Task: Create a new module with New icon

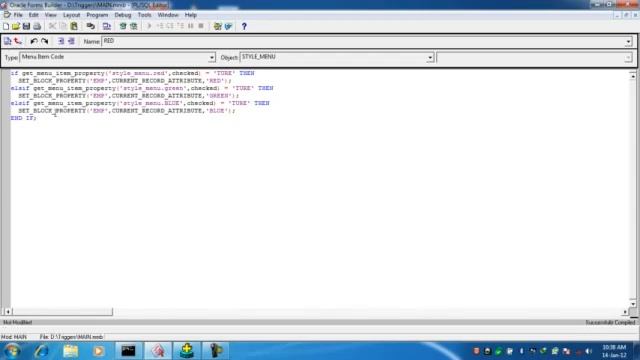Action: point(6,27)
